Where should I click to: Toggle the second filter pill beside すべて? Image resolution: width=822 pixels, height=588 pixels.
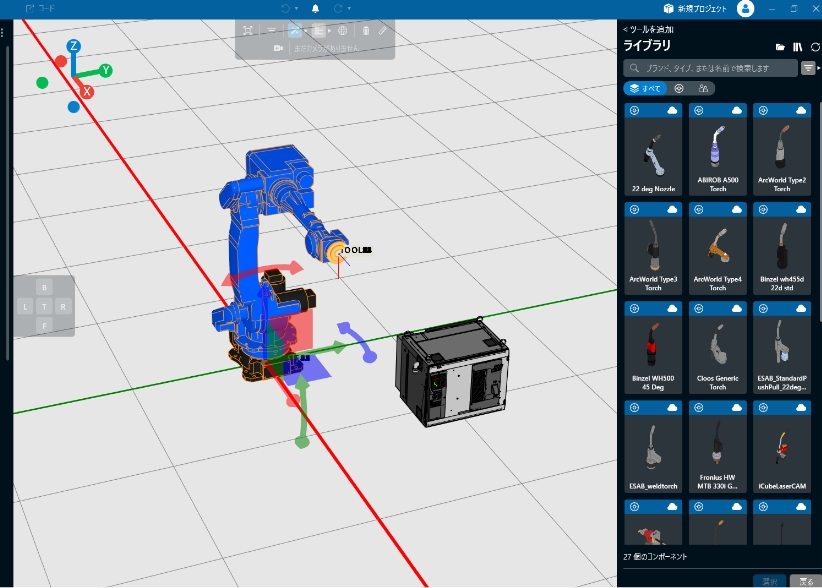tap(679, 88)
